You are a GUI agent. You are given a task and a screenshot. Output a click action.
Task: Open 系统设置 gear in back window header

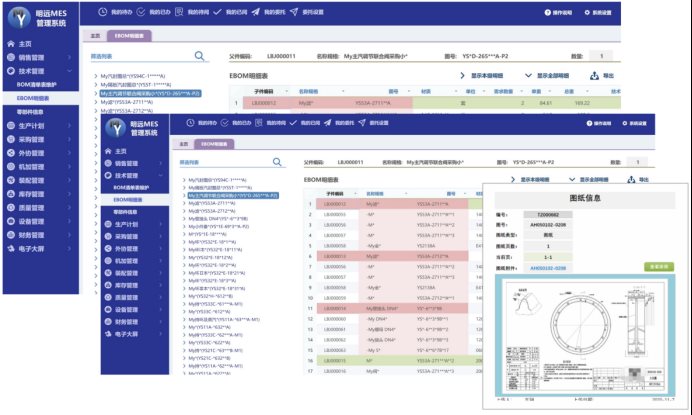[x=652, y=12]
